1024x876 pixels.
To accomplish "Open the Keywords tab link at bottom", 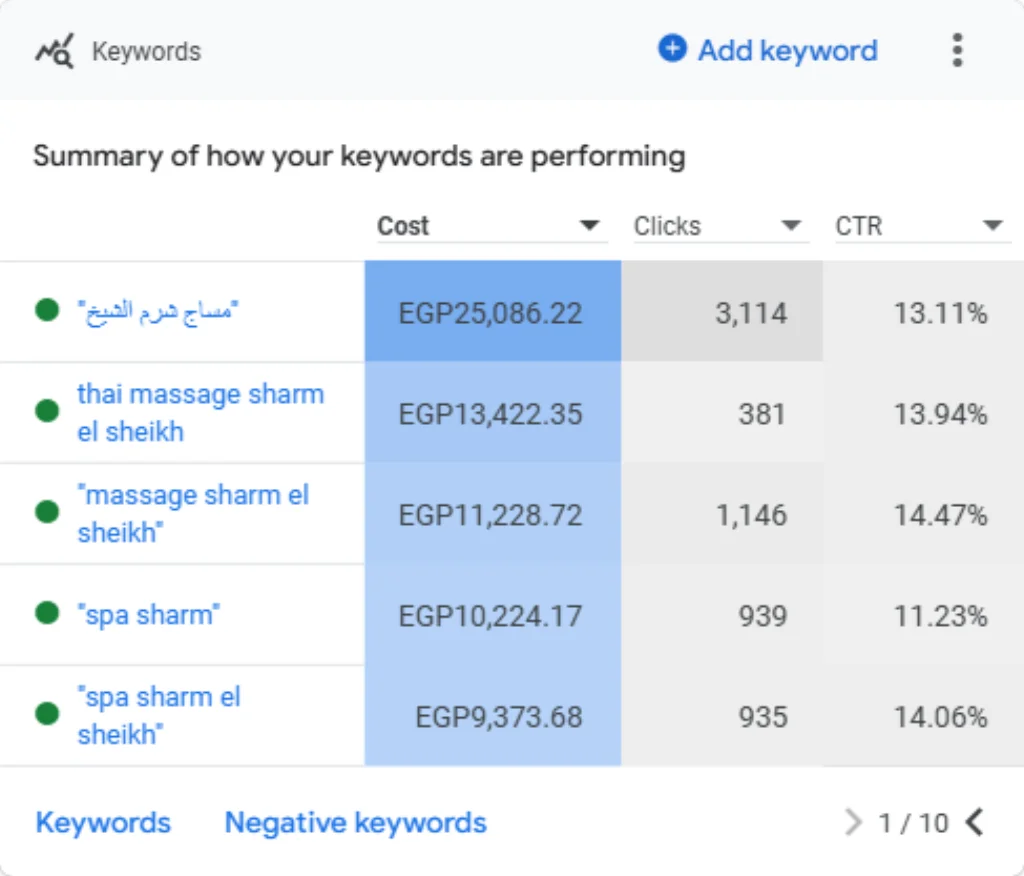I will pos(103,822).
